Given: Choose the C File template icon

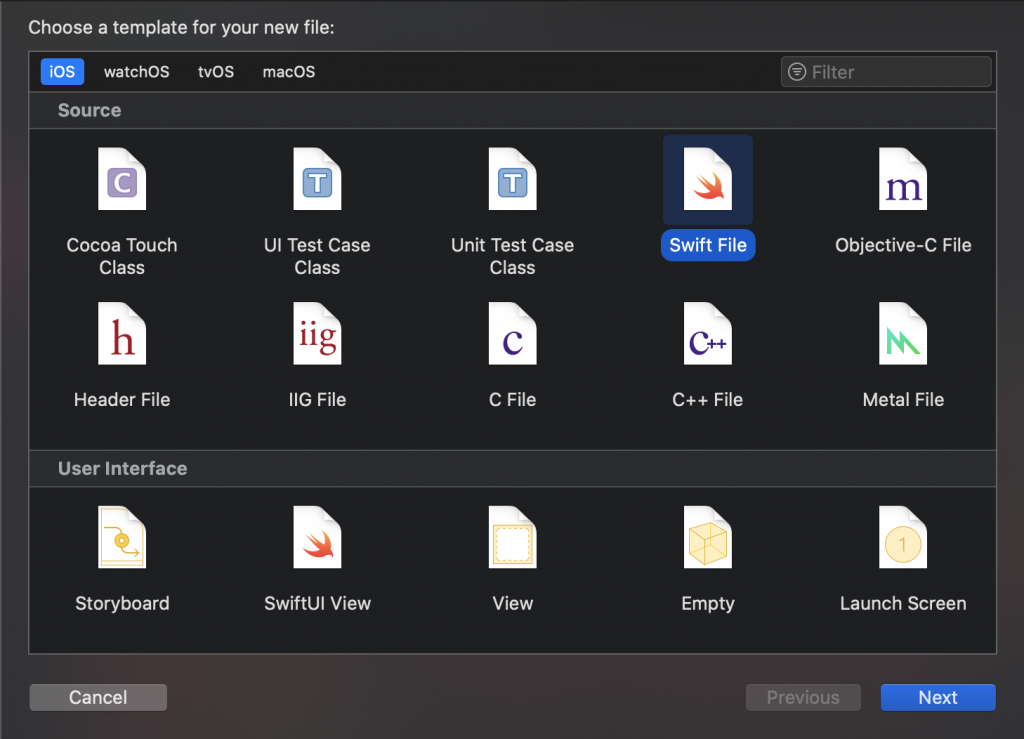Looking at the screenshot, I should [x=513, y=334].
